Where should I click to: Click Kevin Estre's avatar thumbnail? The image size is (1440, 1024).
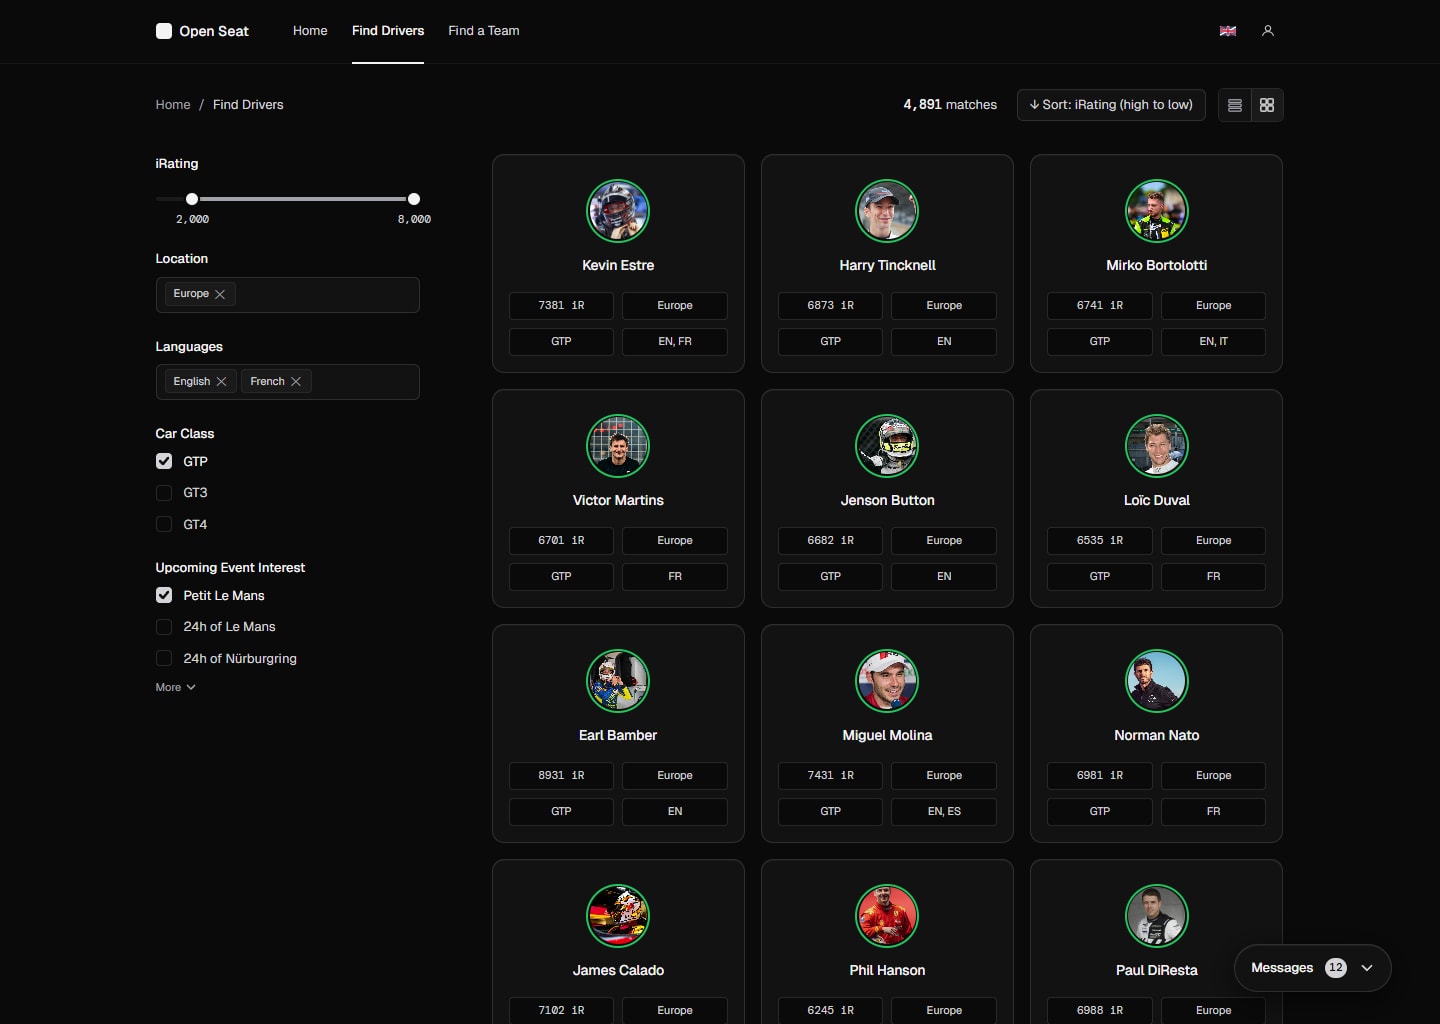[x=618, y=211]
